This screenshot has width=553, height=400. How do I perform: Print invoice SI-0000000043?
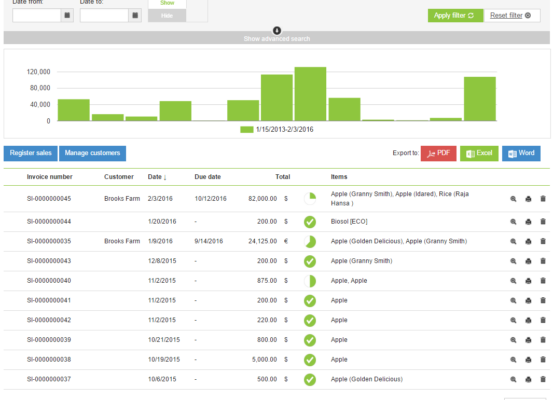tap(528, 261)
